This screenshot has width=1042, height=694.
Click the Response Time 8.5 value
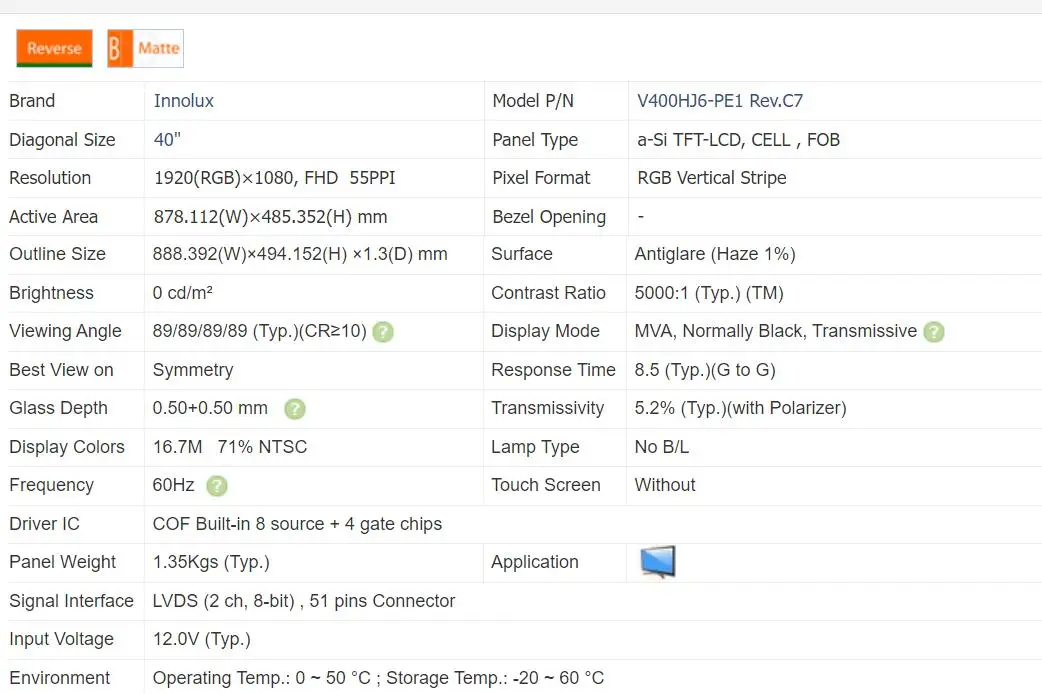[x=704, y=370]
